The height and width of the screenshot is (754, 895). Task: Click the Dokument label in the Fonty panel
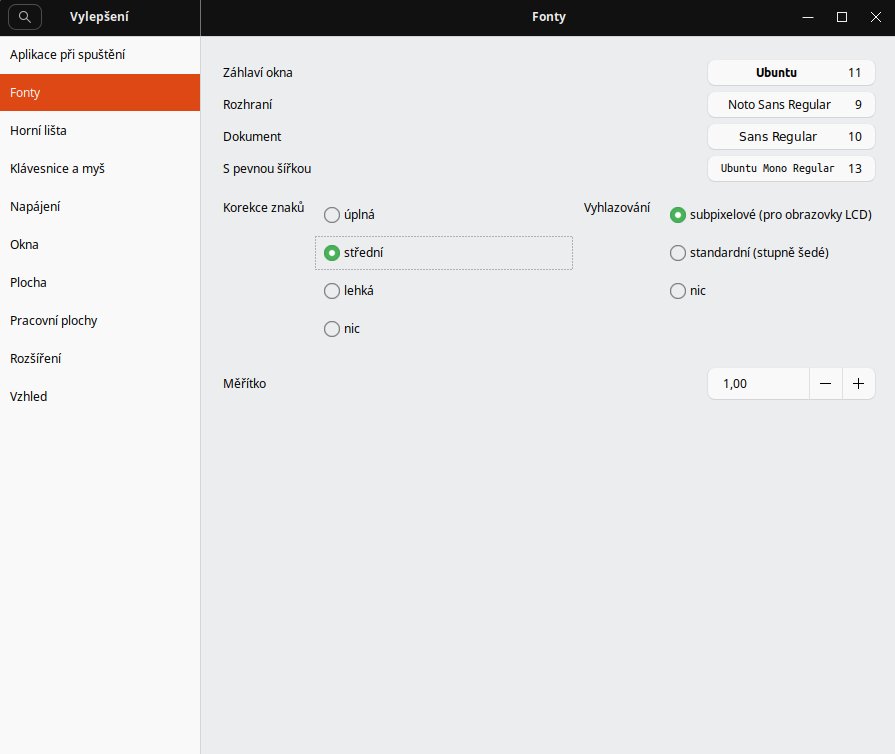point(252,136)
